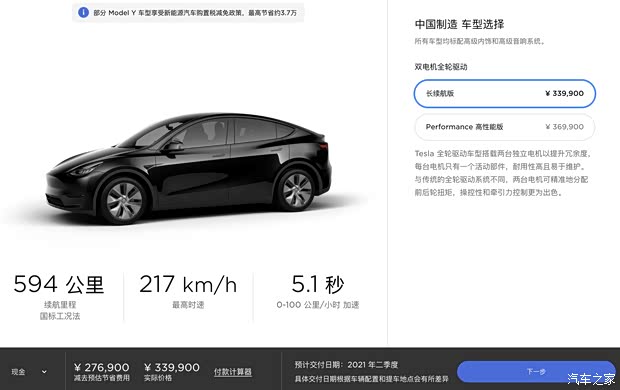Click the 双电机全轮驱动 section label
Viewport: 620px width, 390px height.
point(441,67)
